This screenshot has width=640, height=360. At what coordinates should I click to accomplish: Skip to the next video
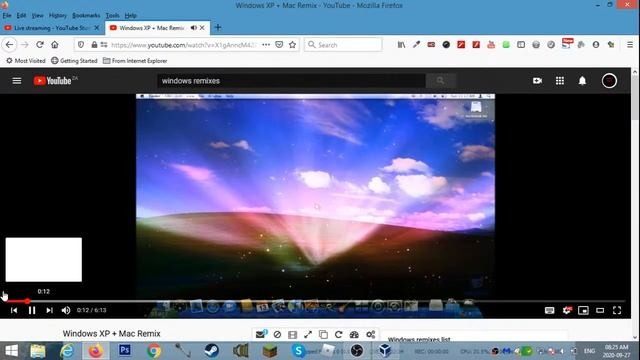click(49, 311)
